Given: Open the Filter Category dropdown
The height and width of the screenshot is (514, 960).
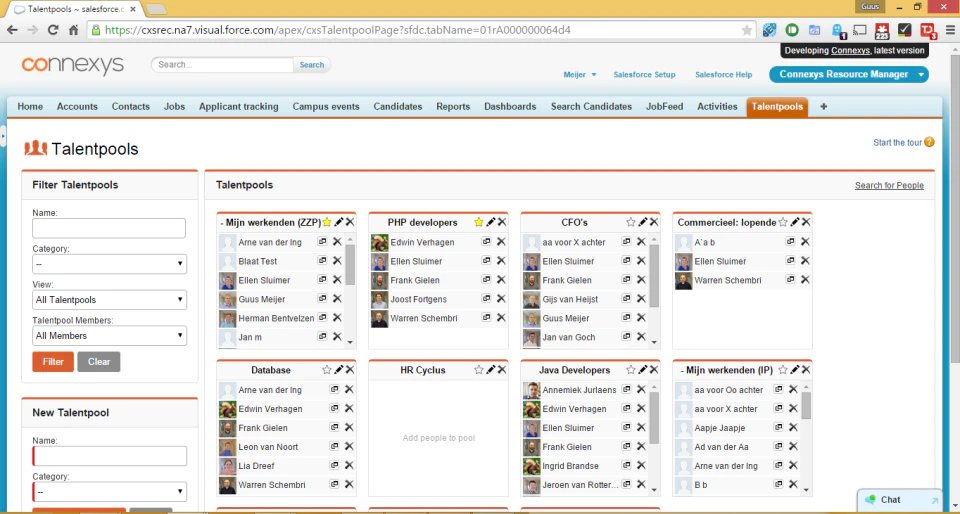Looking at the screenshot, I should [109, 264].
